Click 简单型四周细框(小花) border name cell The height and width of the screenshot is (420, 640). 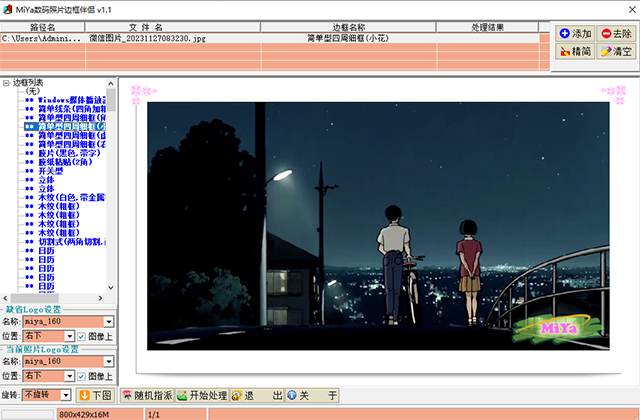click(x=348, y=38)
